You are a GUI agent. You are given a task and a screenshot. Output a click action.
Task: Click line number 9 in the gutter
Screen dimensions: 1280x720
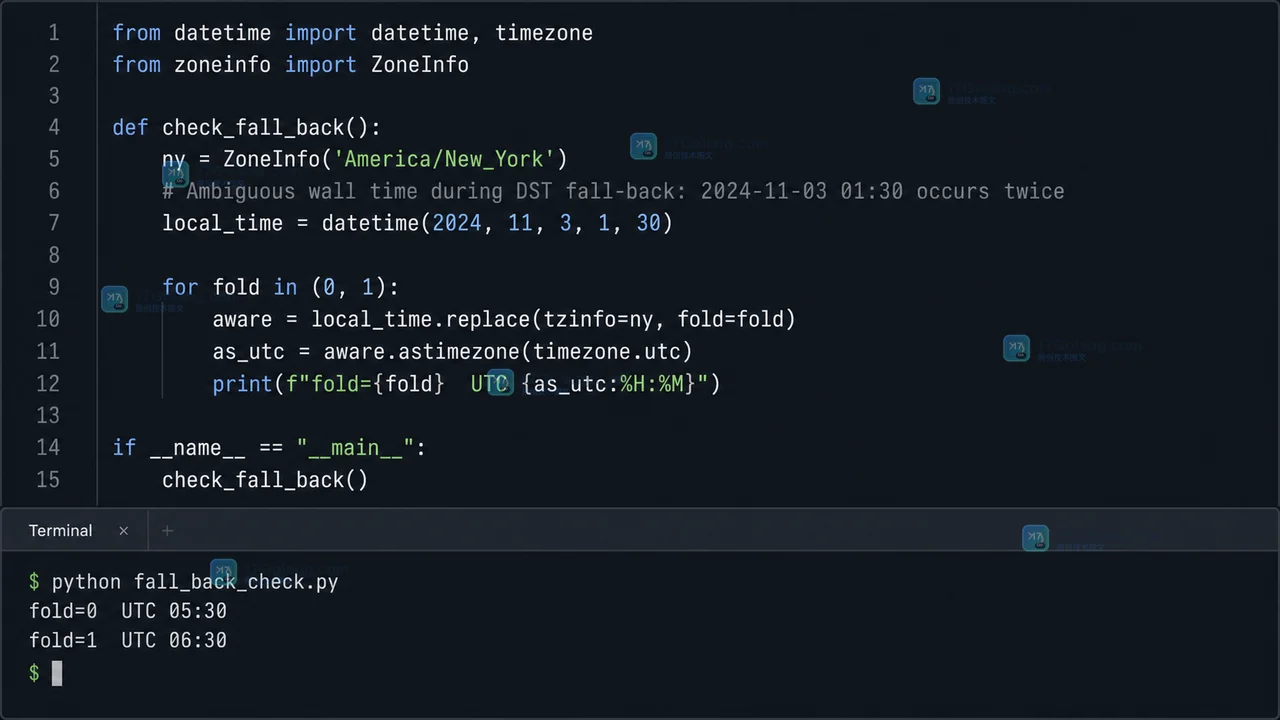[54, 288]
